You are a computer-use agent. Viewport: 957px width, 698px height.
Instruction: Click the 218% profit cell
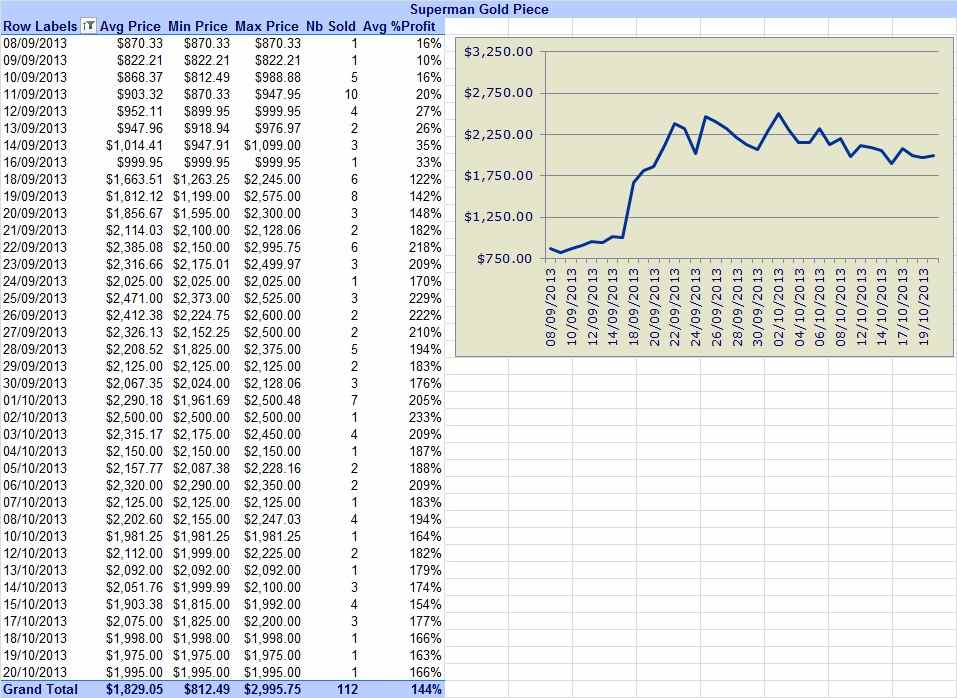click(425, 247)
